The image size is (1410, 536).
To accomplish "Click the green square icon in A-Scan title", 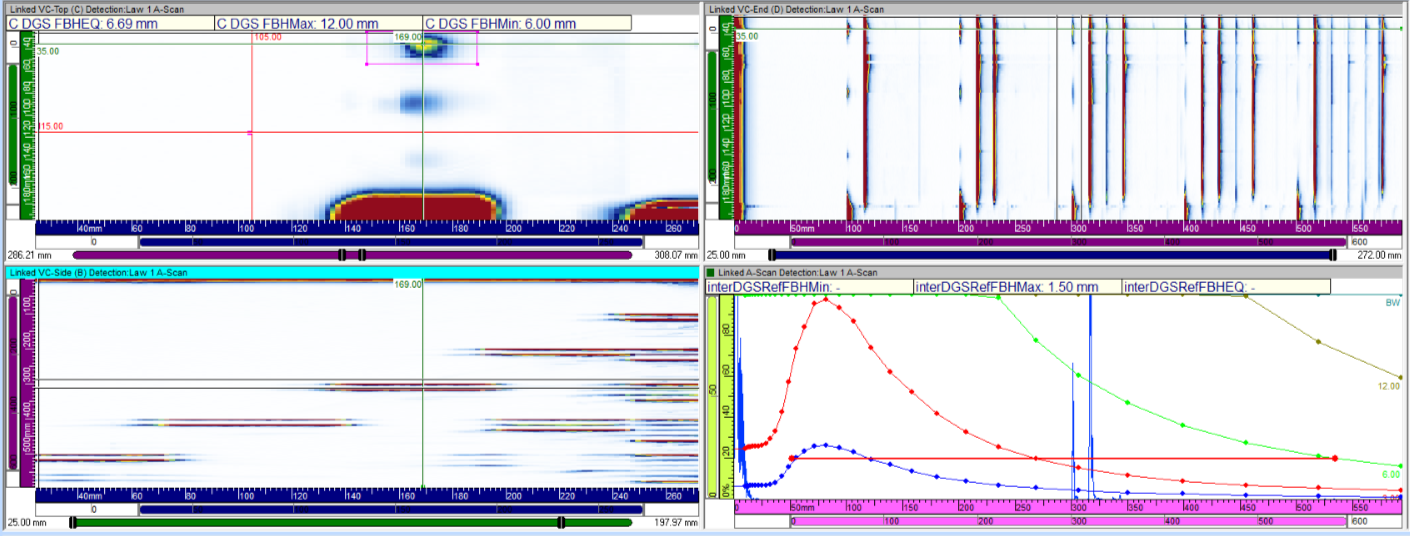I will (711, 272).
